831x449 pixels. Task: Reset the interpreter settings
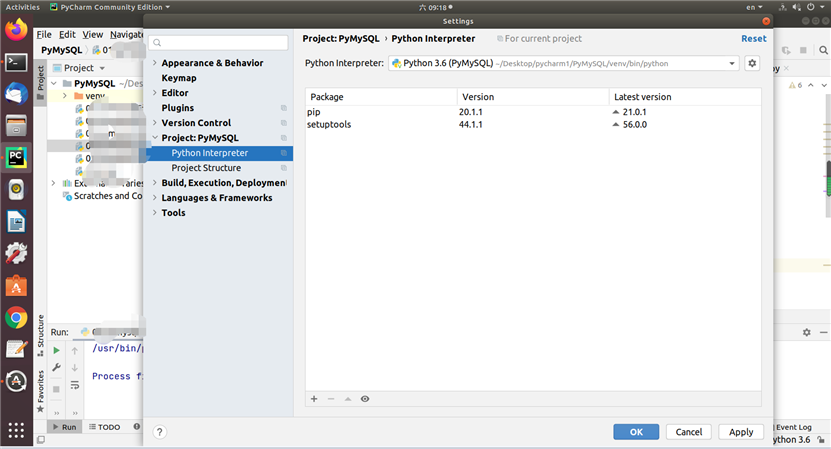[754, 39]
